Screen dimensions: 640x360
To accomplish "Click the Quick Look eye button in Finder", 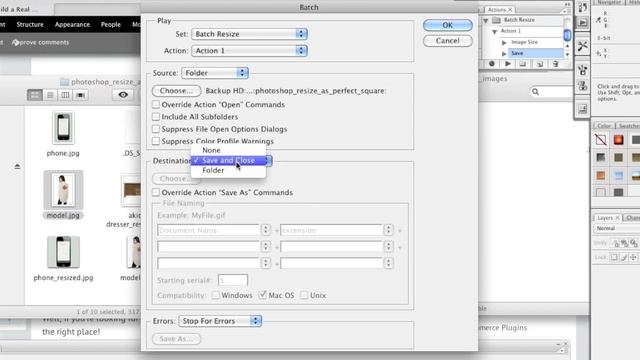I will pyautogui.click(x=123, y=95).
